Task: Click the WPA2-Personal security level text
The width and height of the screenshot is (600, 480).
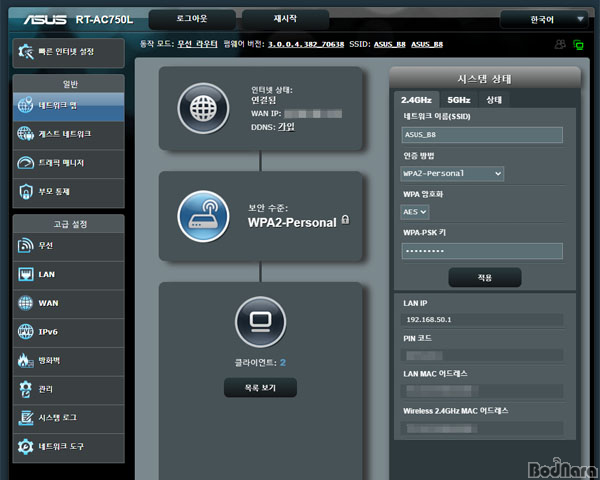Action: [292, 223]
